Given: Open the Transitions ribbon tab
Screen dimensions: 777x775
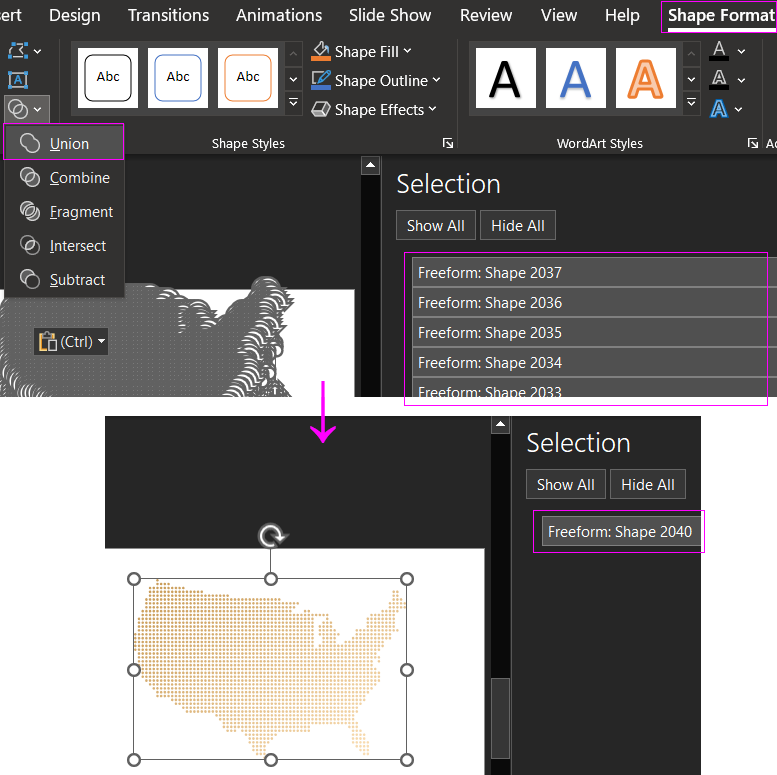Looking at the screenshot, I should pos(168,15).
